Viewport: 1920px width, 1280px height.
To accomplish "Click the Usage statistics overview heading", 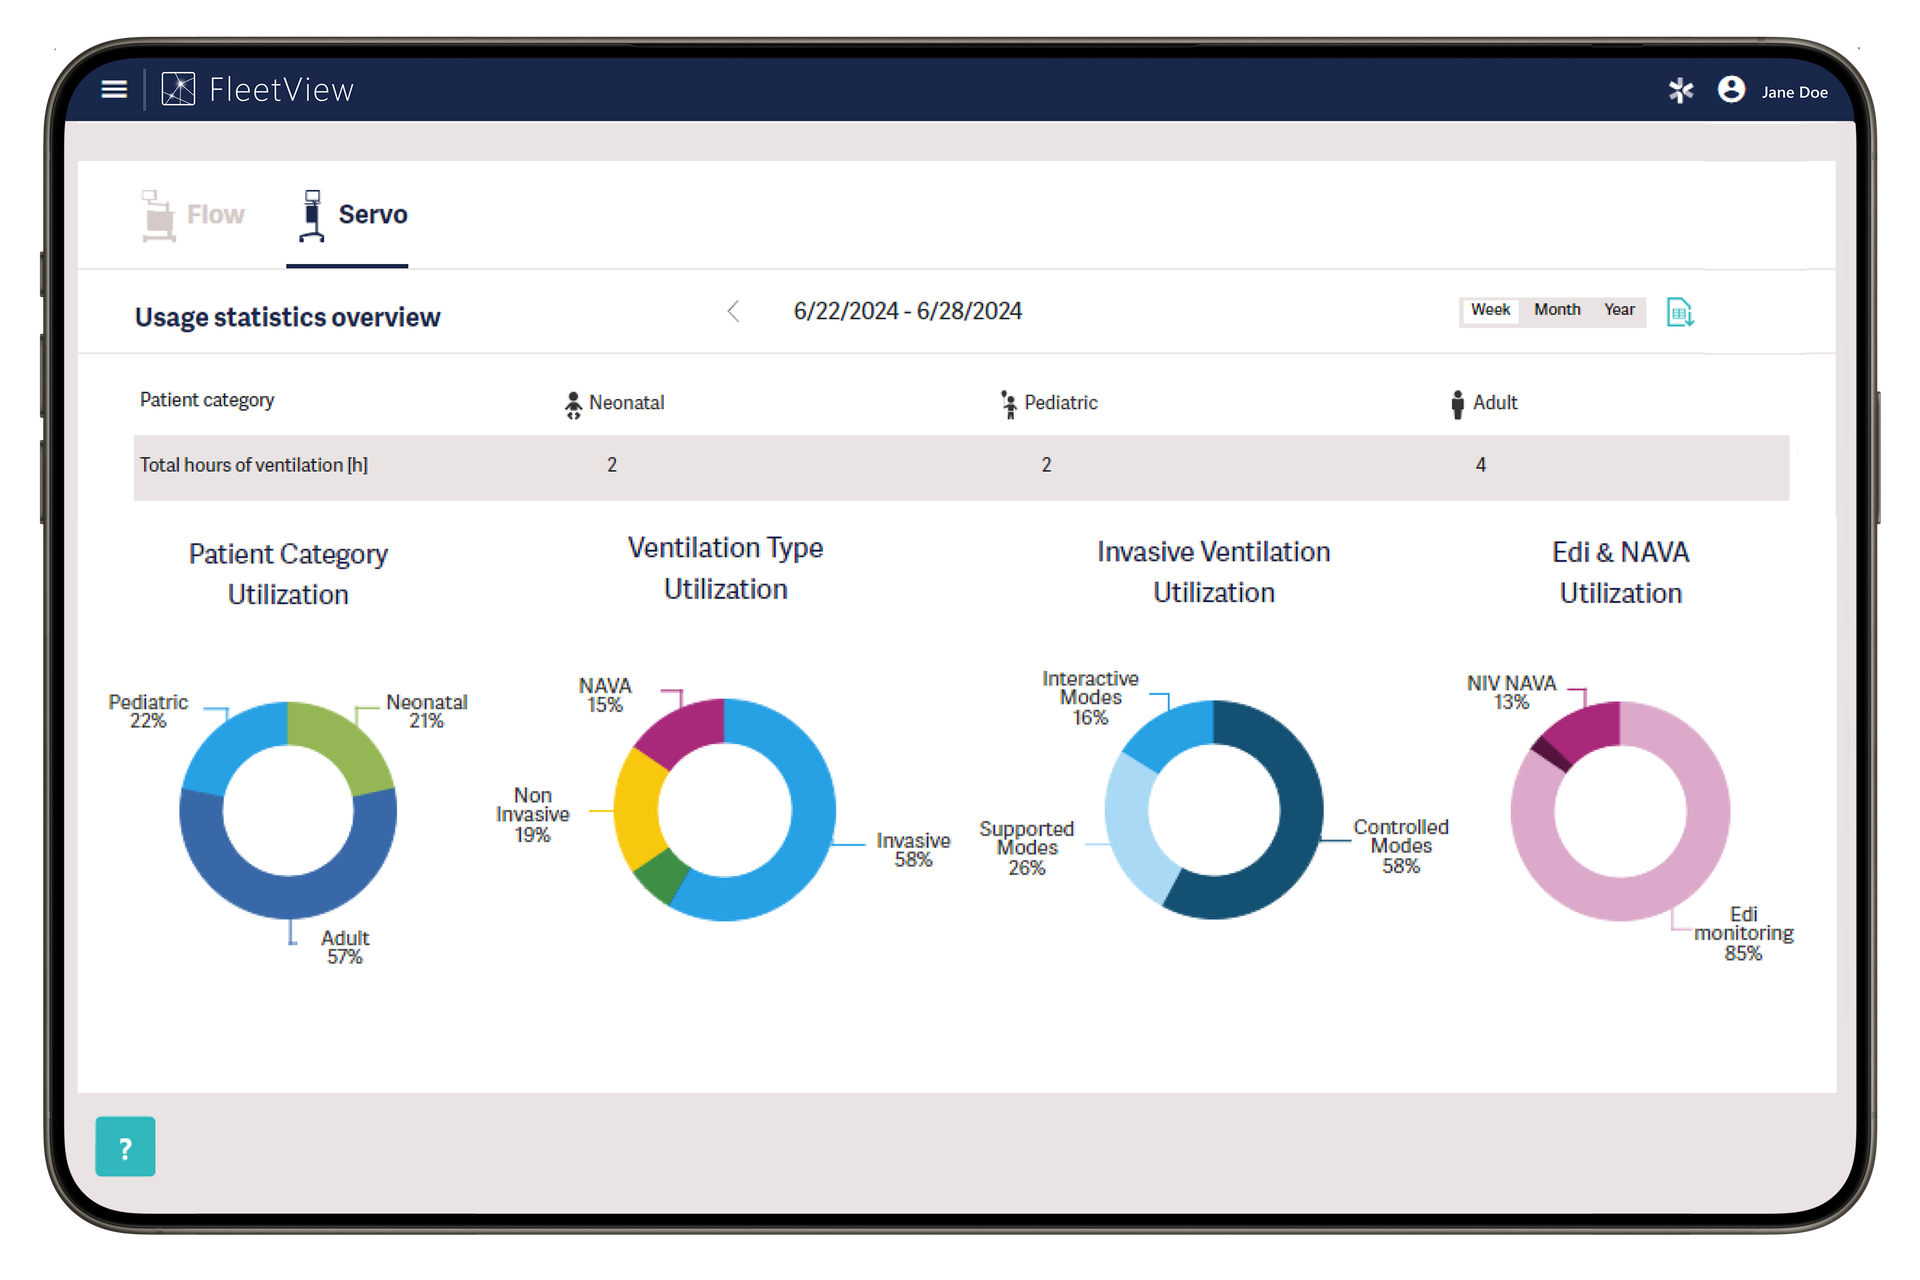I will [x=287, y=317].
